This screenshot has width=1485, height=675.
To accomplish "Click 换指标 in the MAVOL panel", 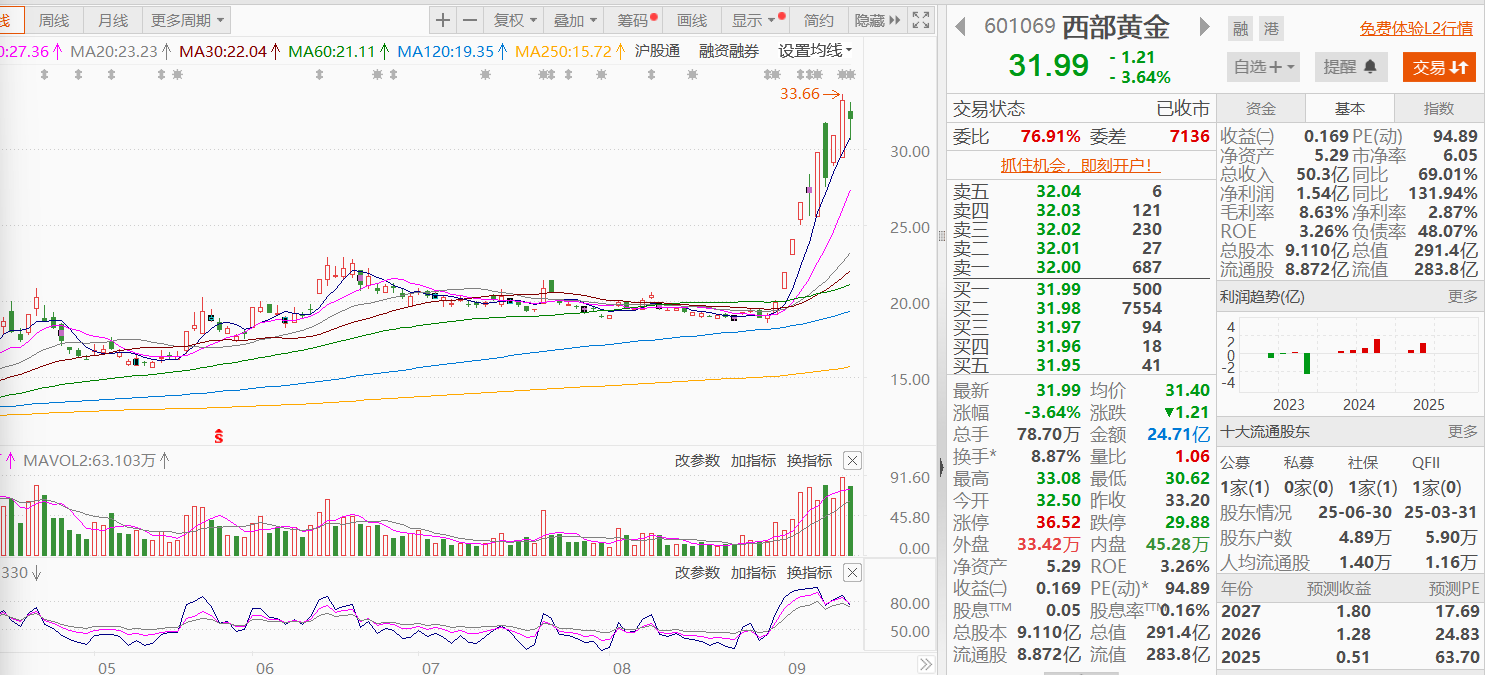I will (x=809, y=460).
